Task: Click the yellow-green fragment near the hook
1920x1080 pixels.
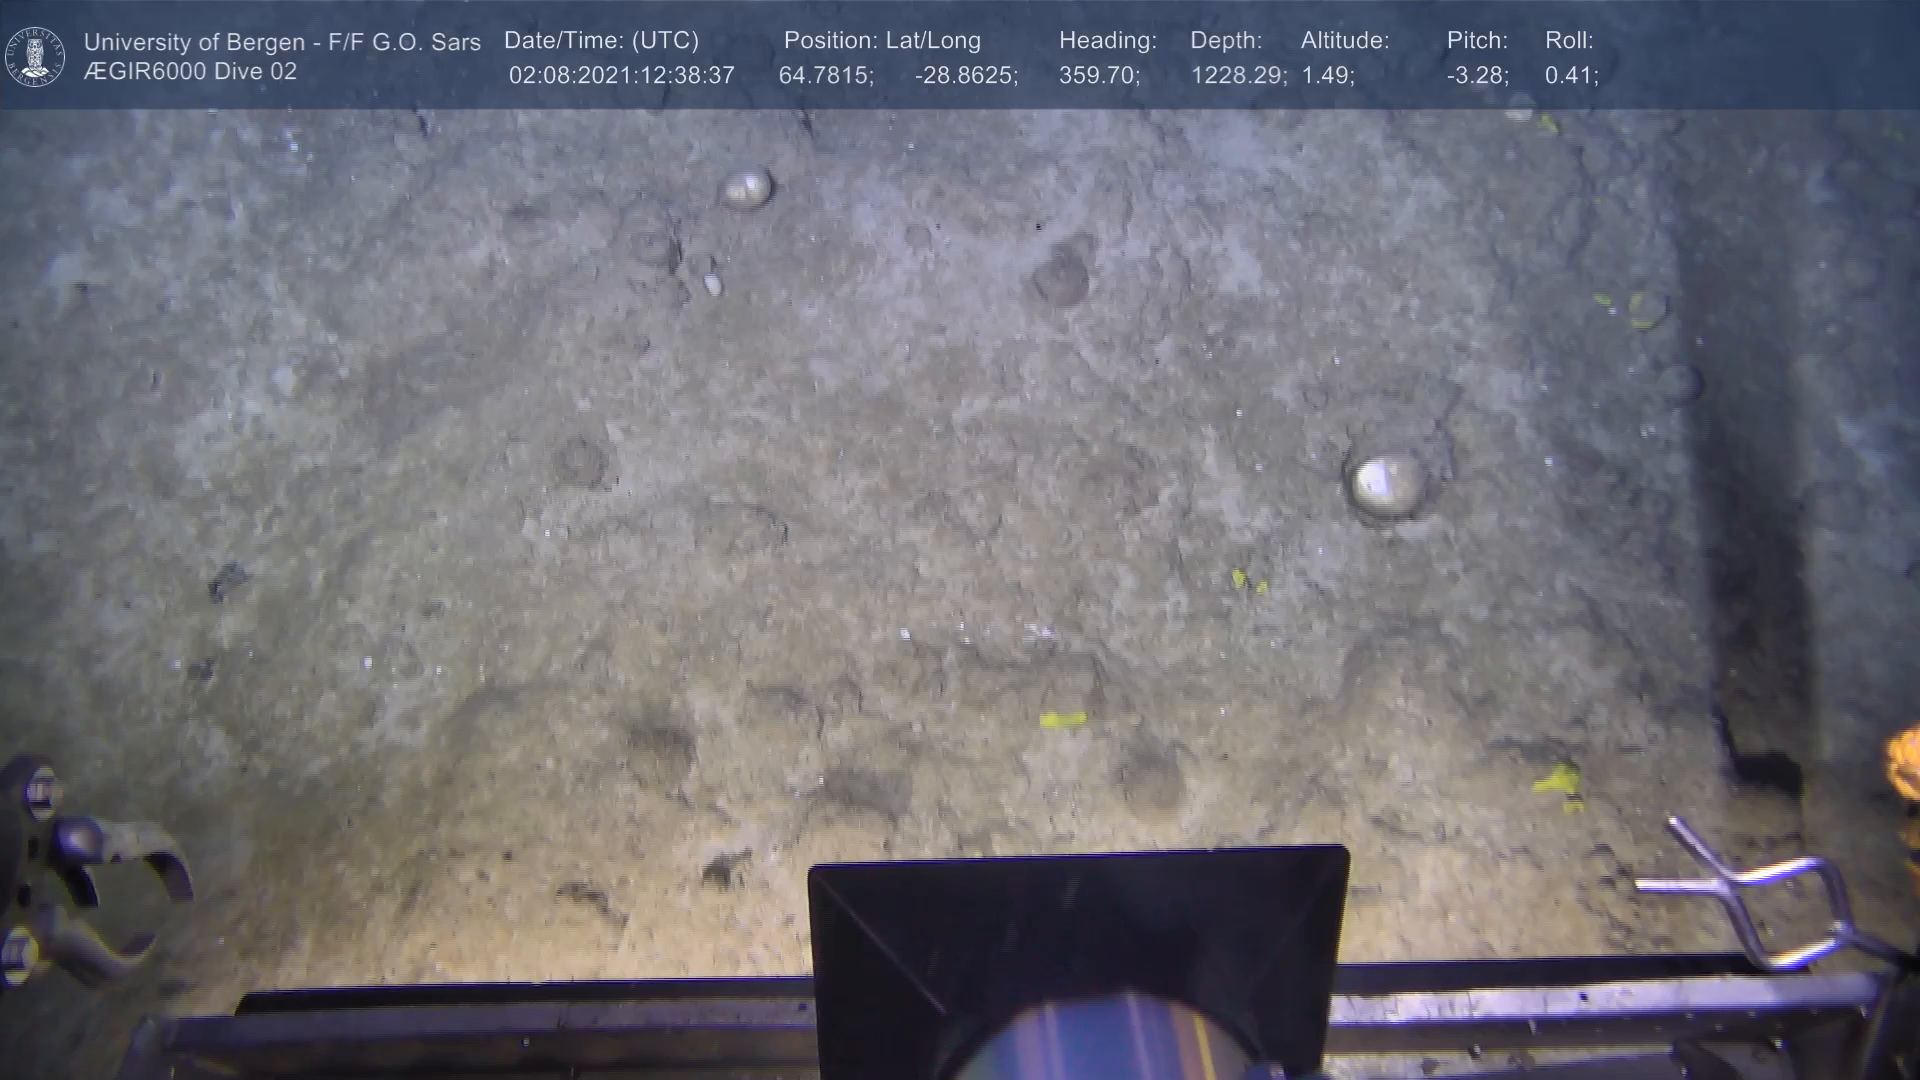Action: (1557, 780)
